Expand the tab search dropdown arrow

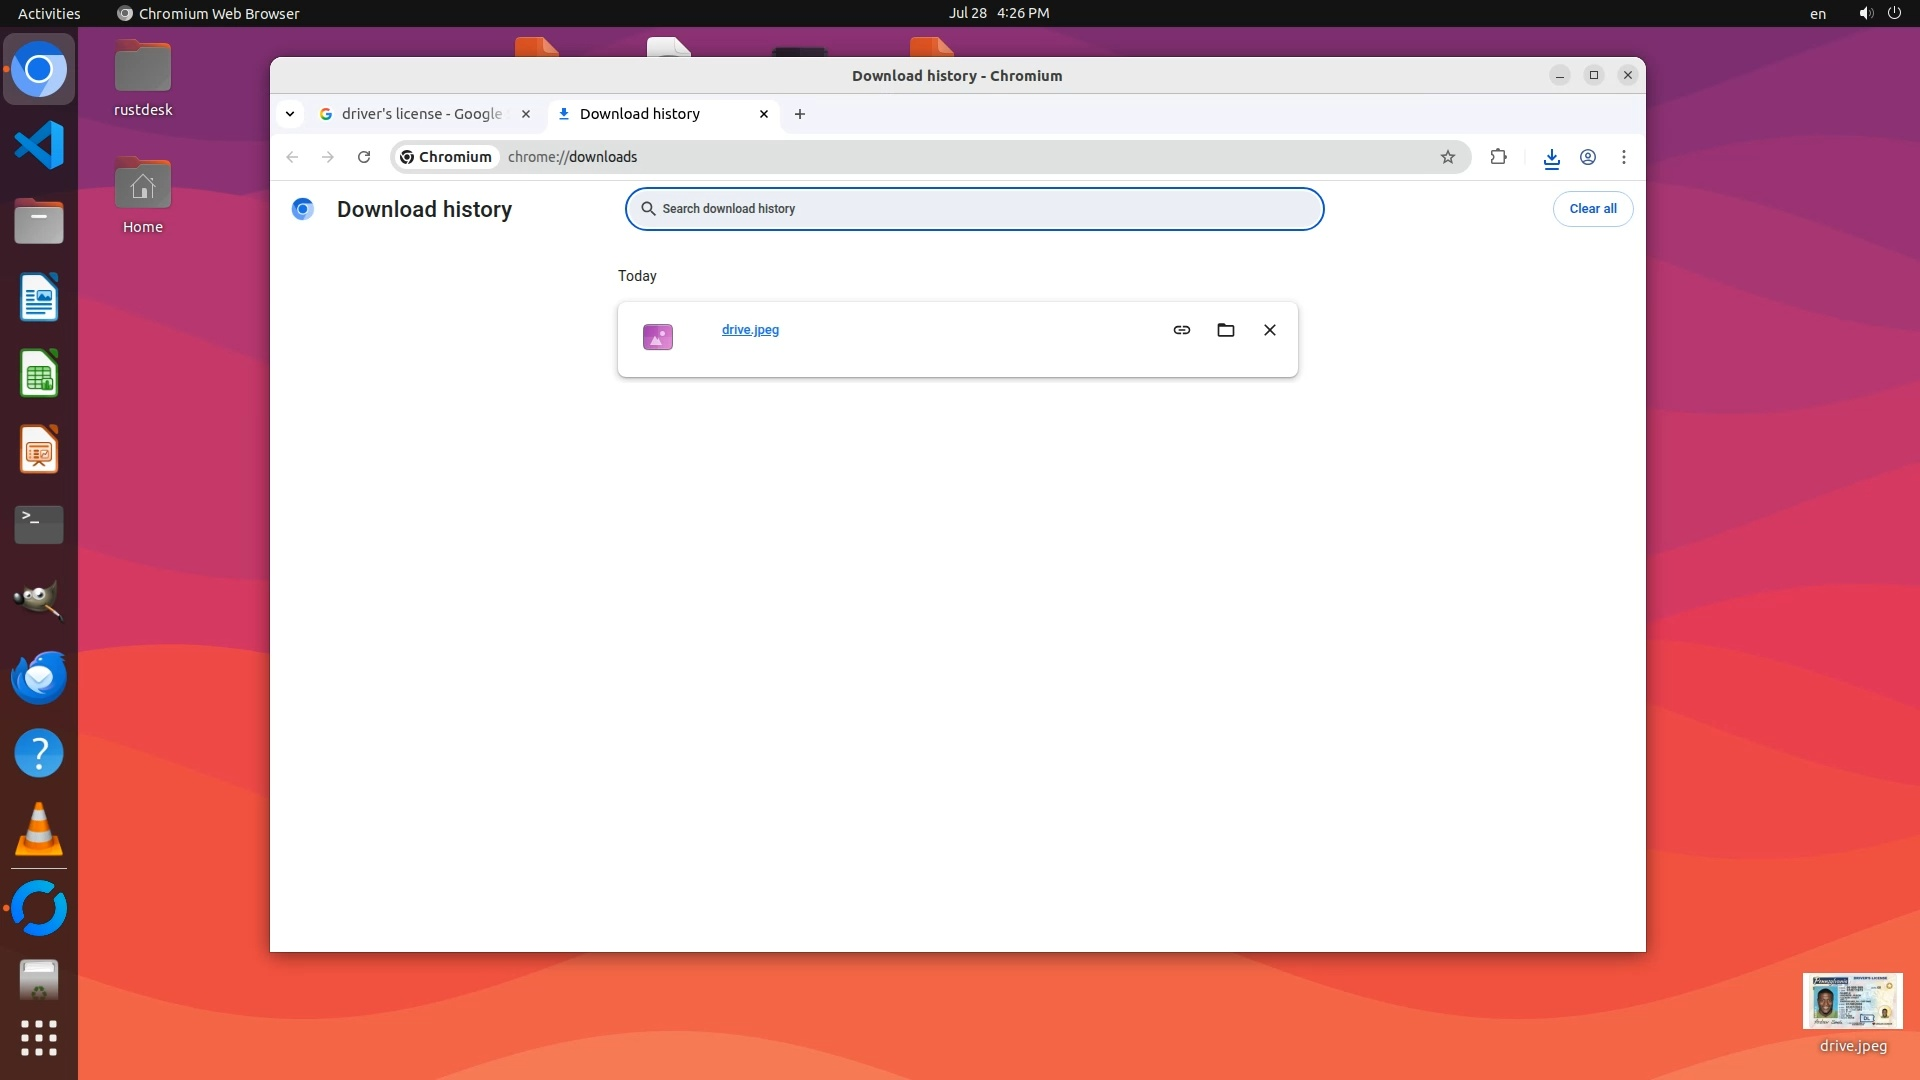coord(290,114)
